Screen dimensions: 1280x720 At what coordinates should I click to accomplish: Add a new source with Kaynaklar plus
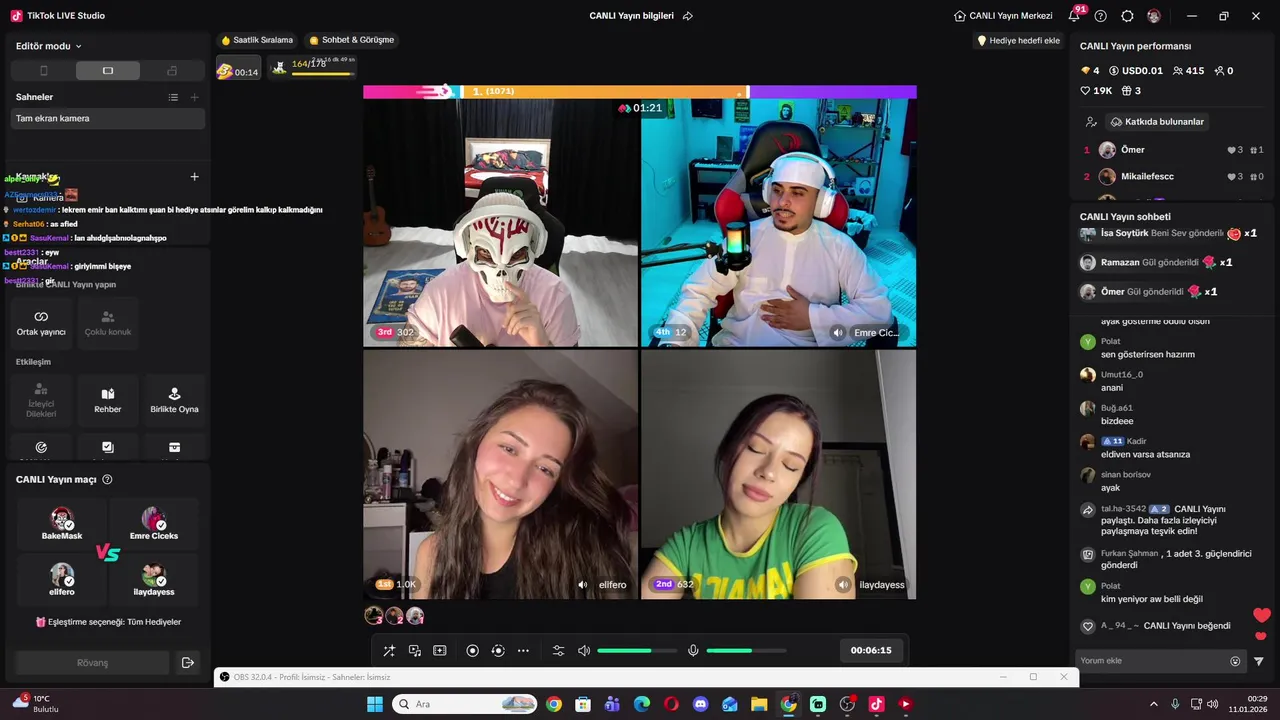click(195, 176)
